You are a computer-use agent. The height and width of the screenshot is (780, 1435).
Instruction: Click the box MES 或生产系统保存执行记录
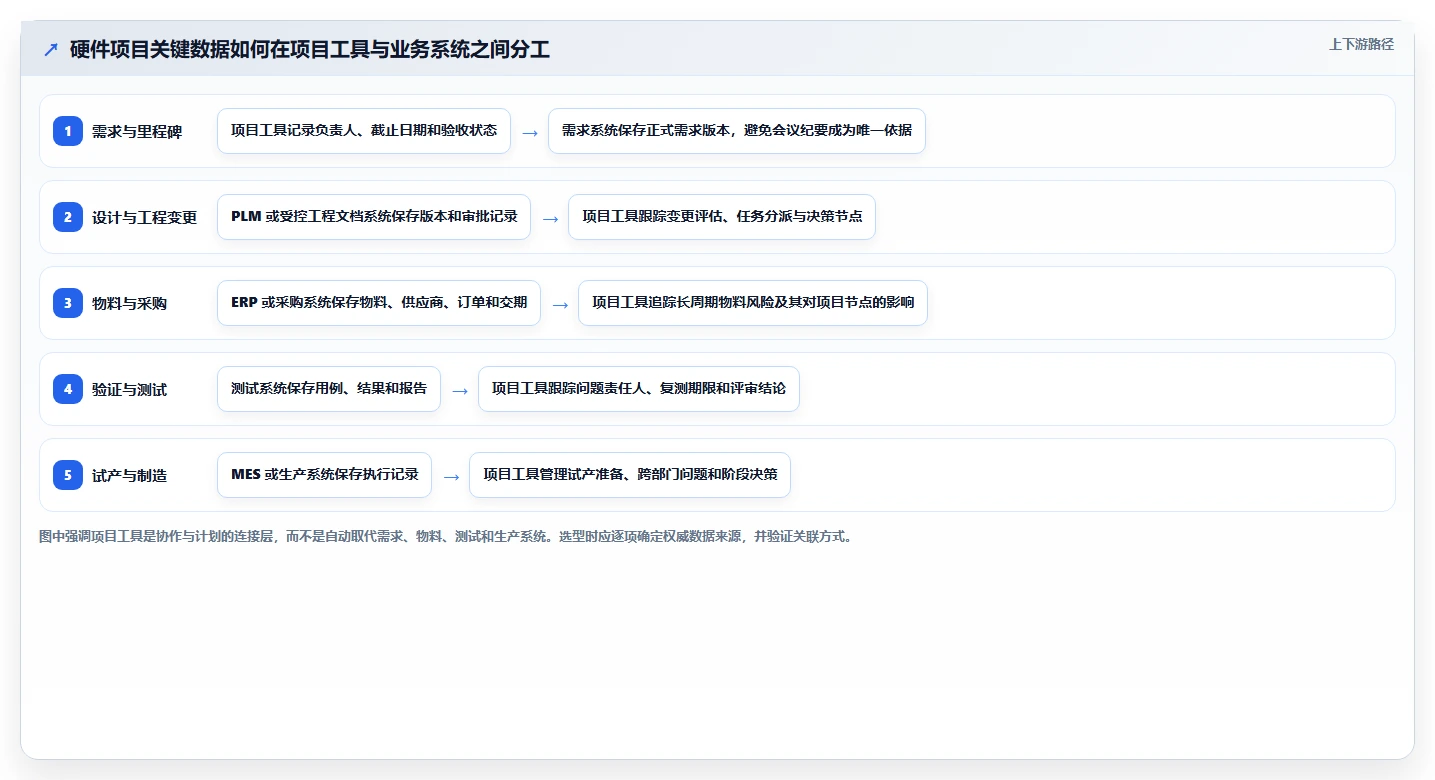(x=324, y=475)
